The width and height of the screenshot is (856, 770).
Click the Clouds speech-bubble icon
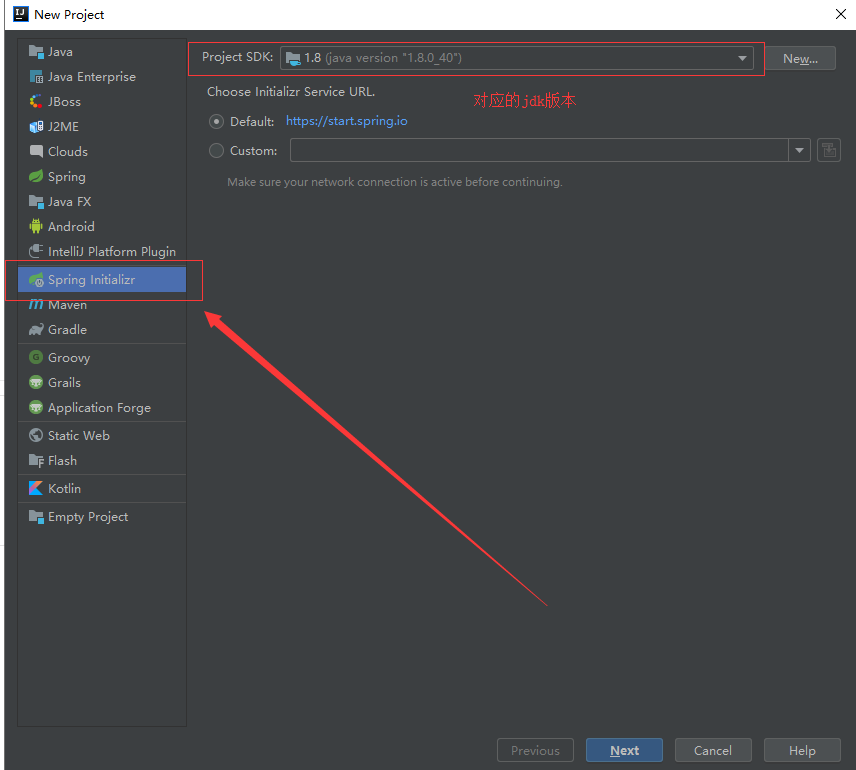point(36,151)
